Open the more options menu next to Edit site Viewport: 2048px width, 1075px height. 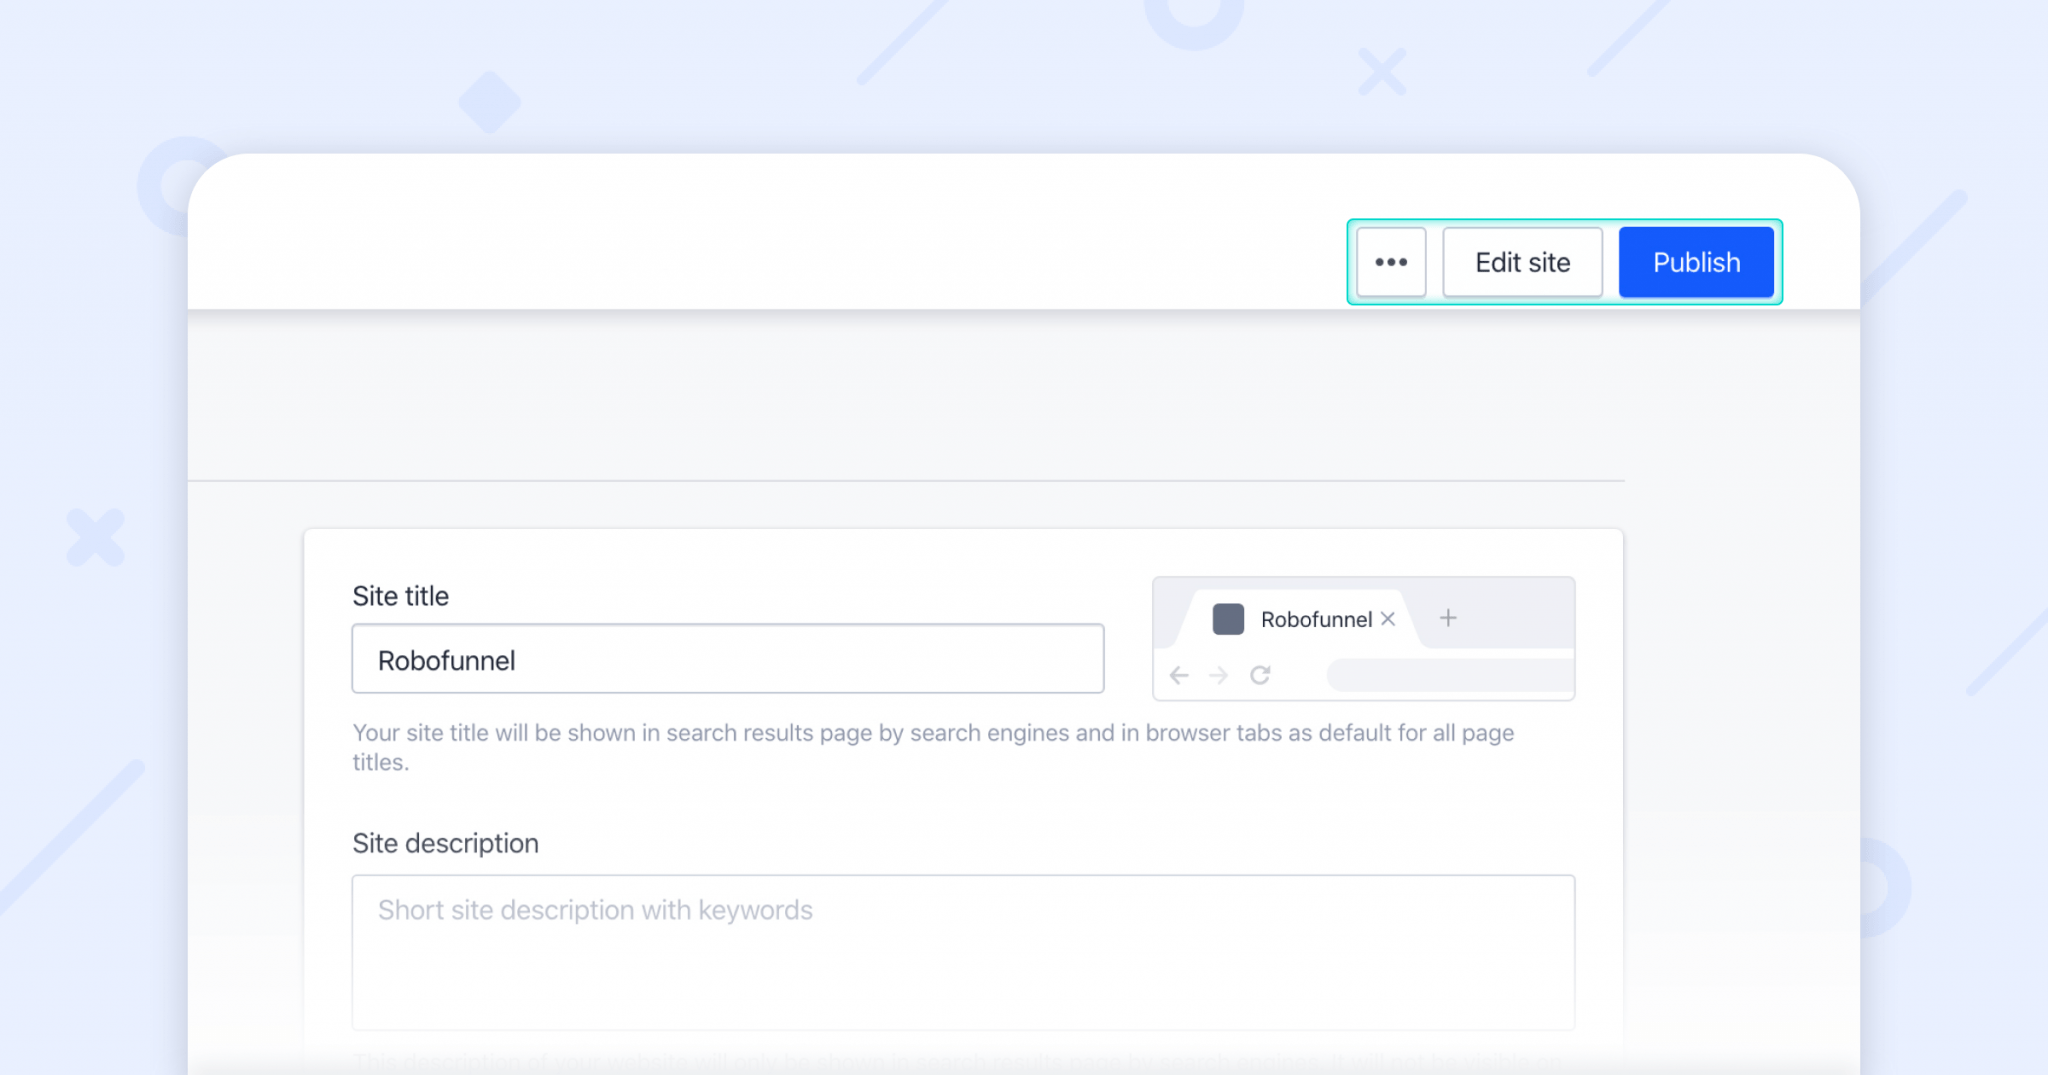[1391, 262]
